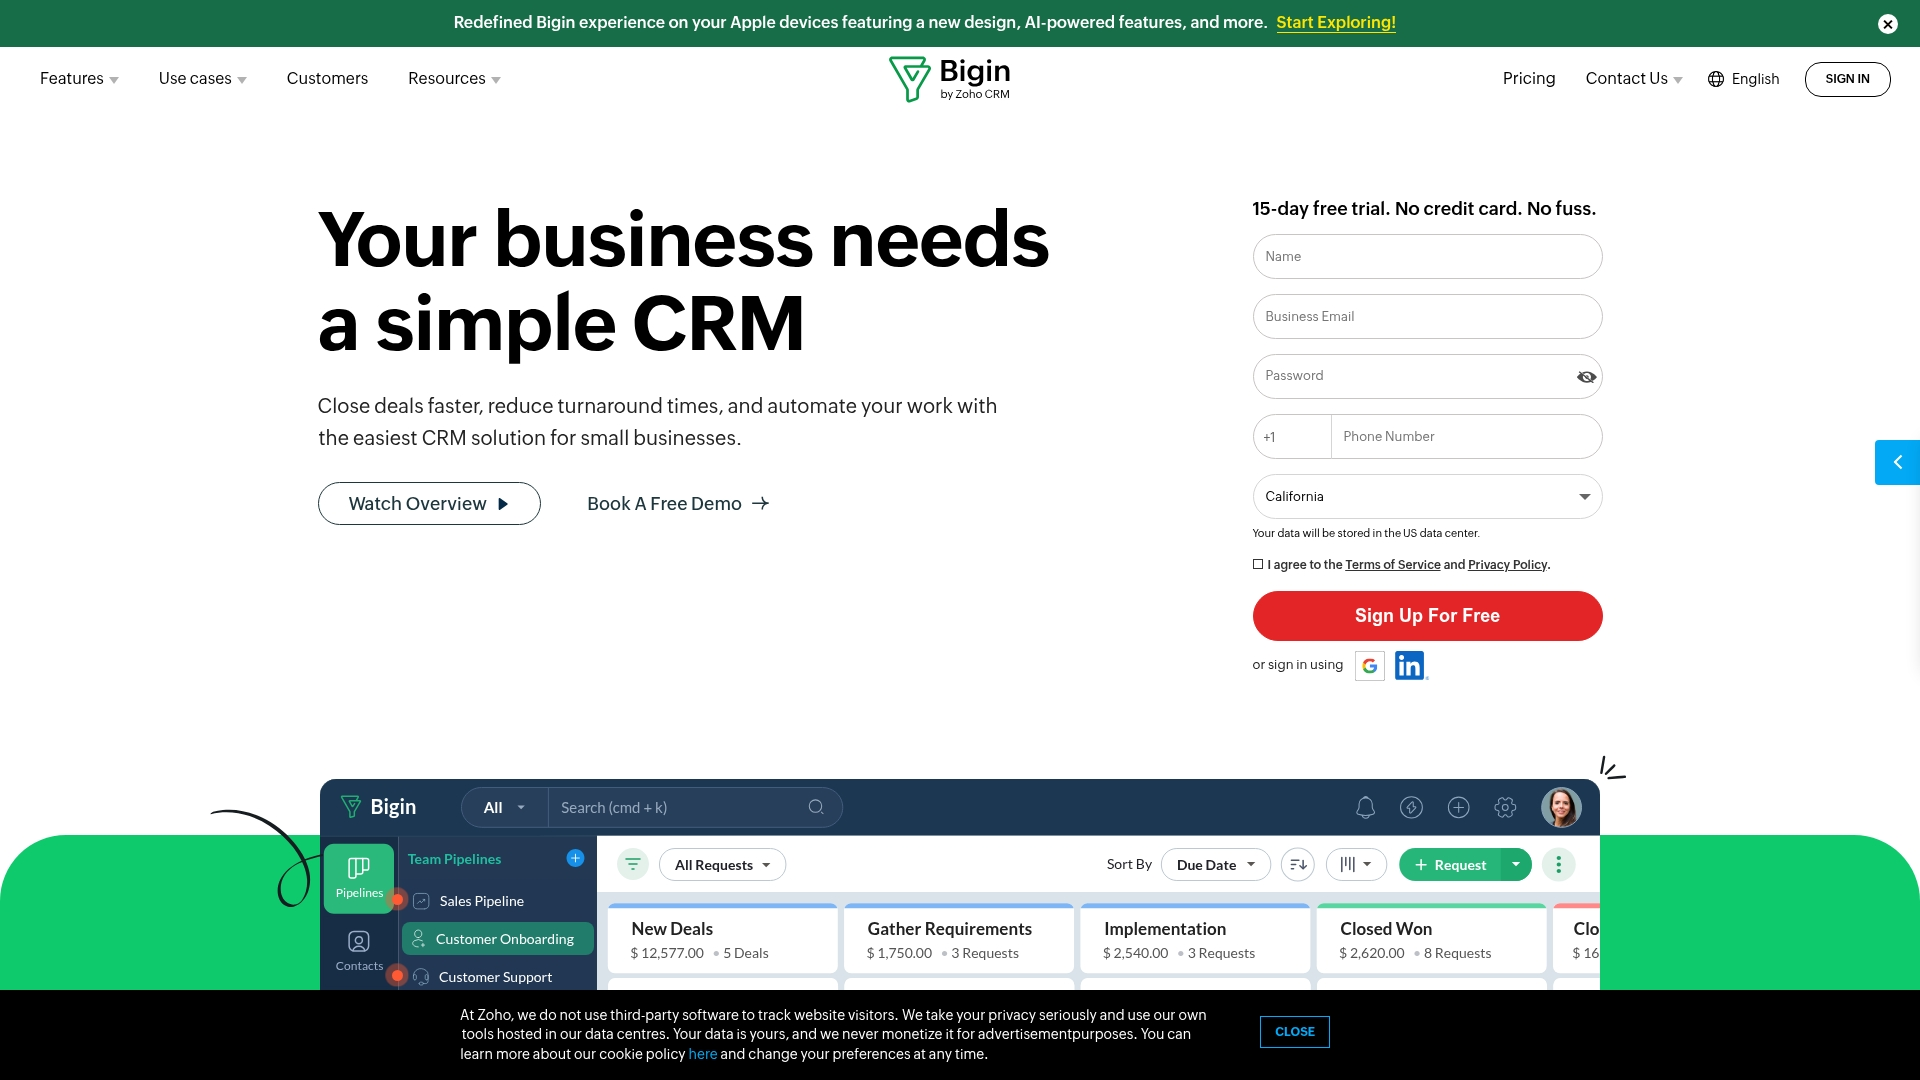1920x1080 pixels.
Task: Click the notification bell icon
Action: [x=1365, y=807]
